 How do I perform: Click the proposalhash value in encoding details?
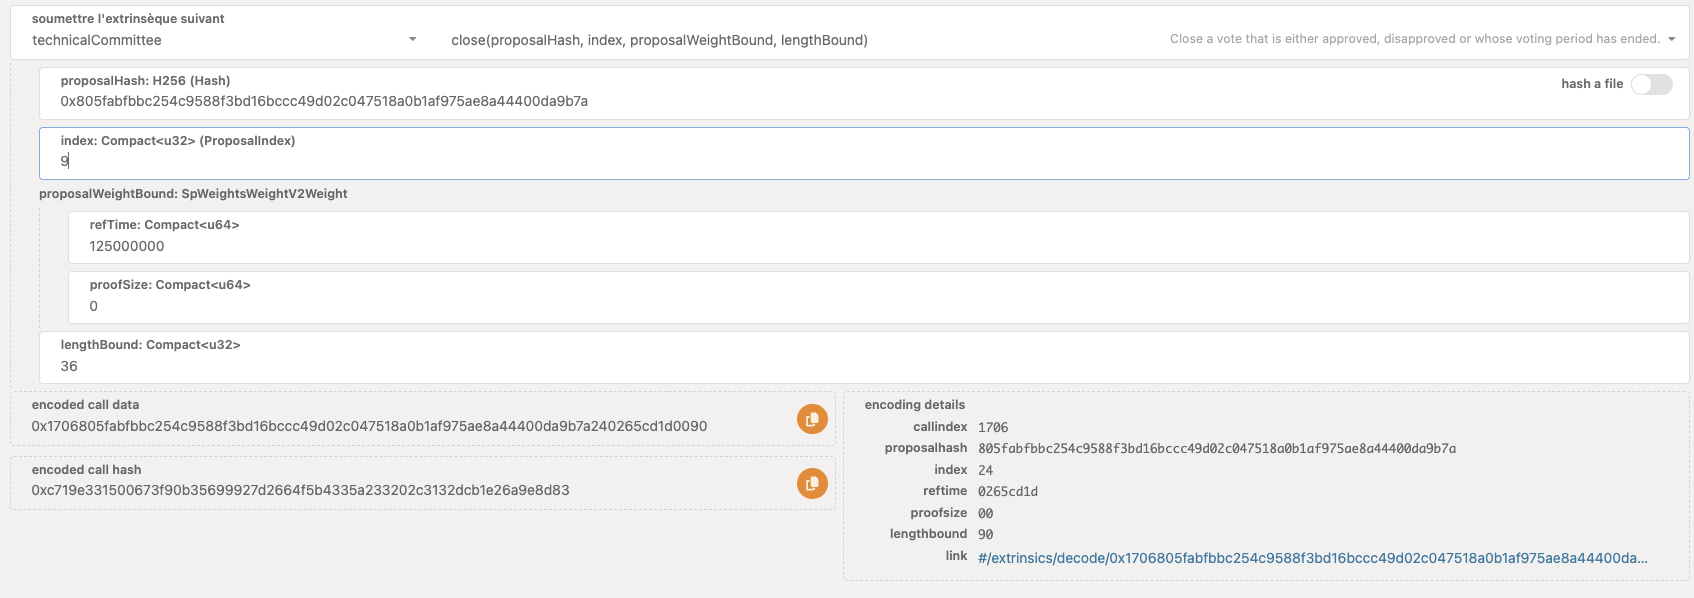[1216, 448]
